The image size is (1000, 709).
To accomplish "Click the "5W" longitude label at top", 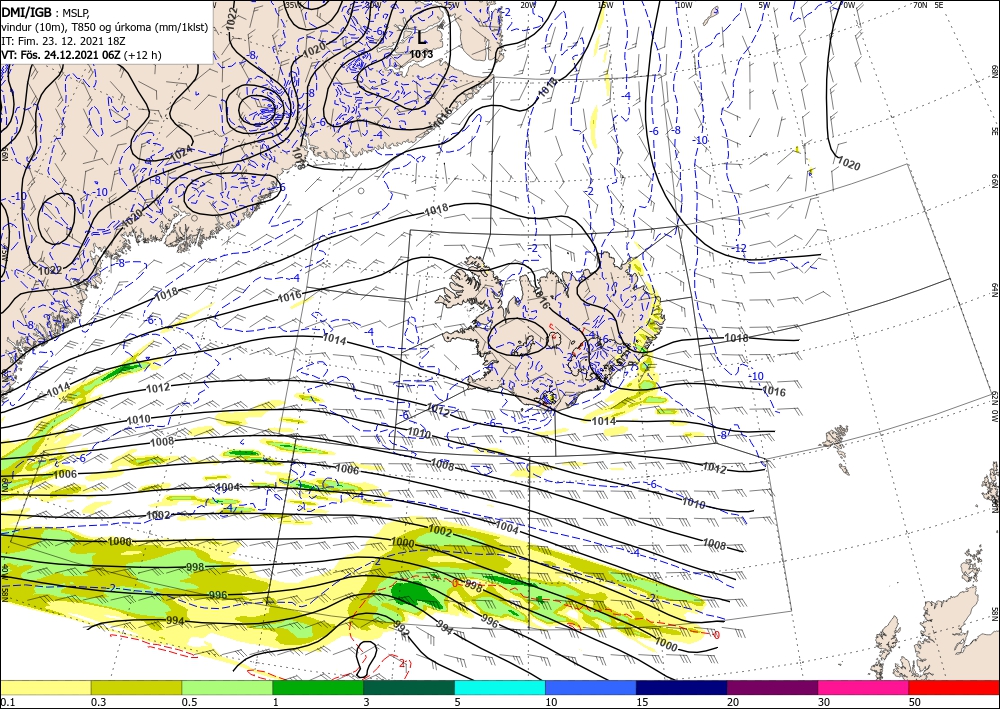I will pyautogui.click(x=765, y=5).
